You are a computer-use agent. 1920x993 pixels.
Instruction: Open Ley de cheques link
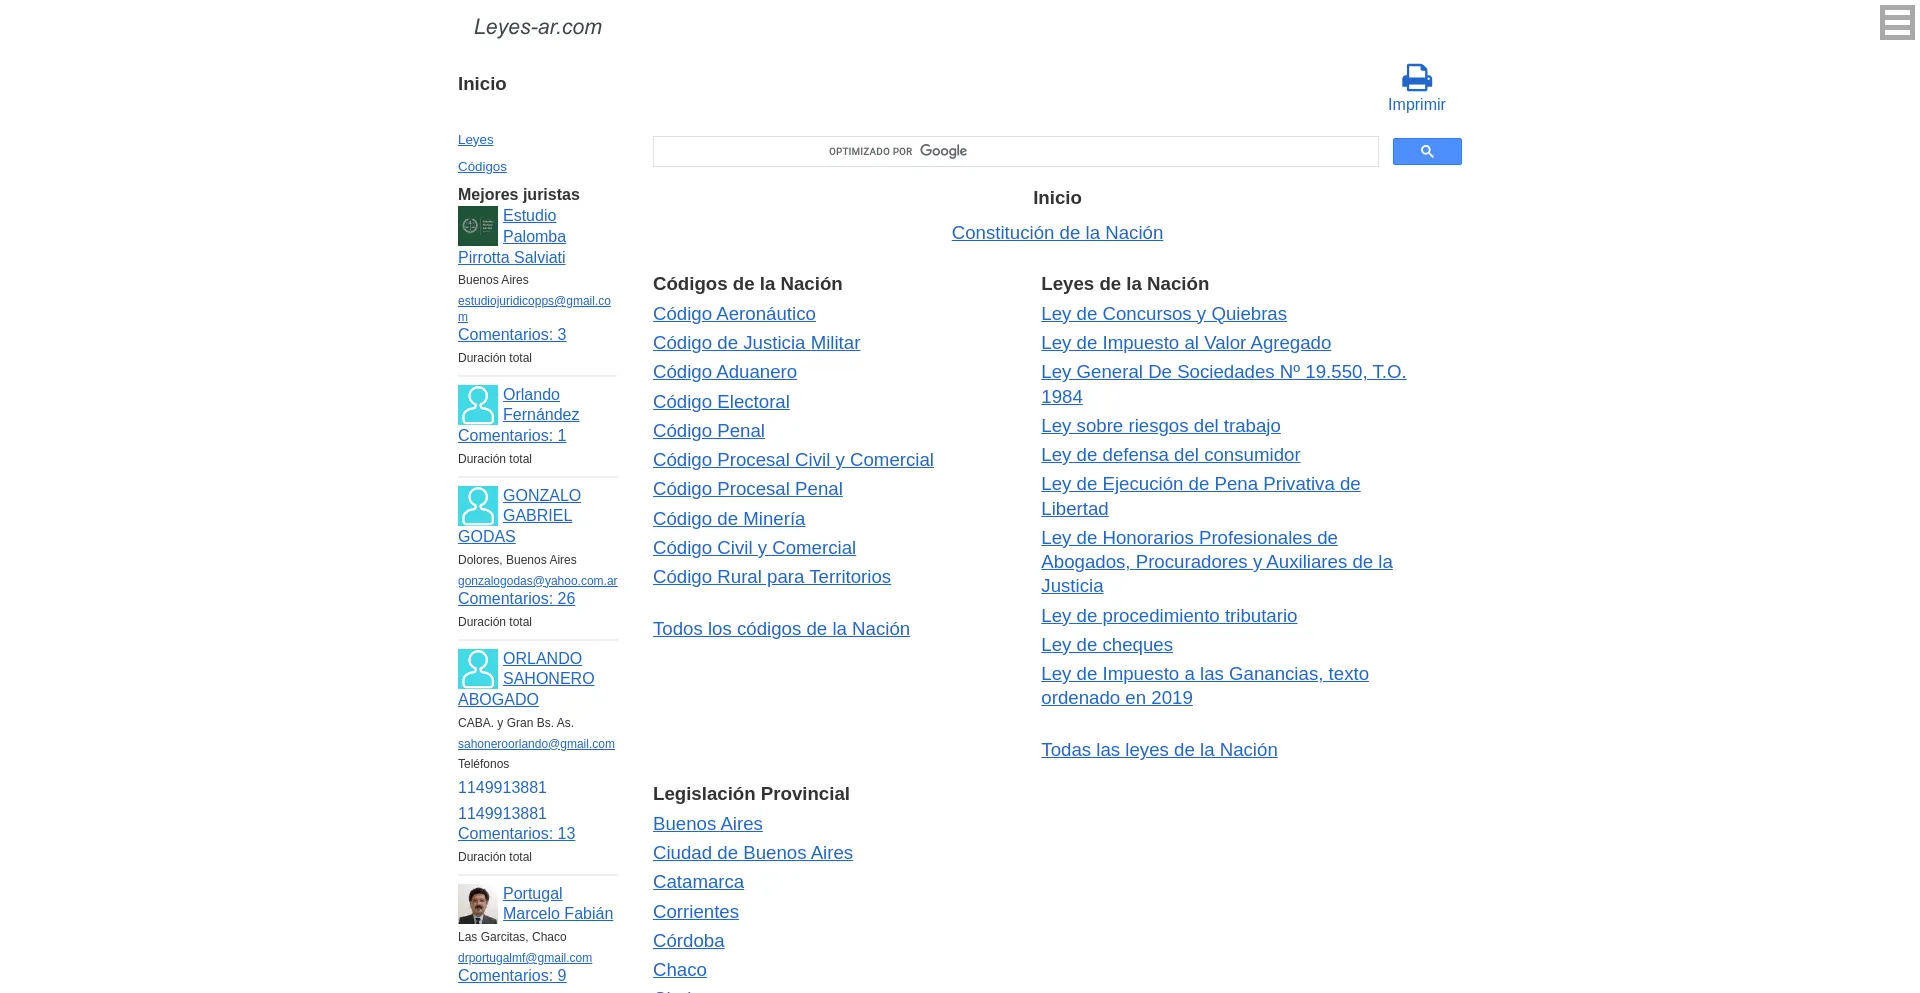1106,645
